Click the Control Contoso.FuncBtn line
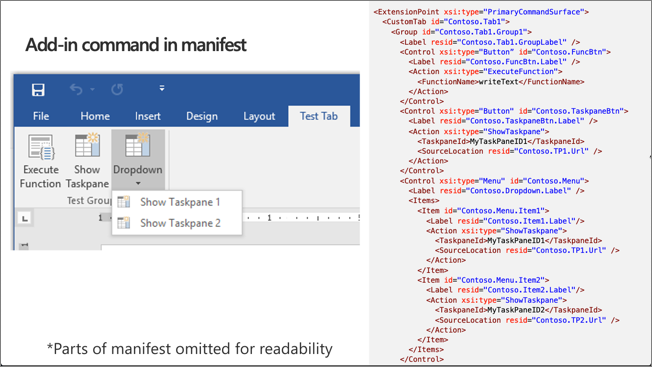652x367 pixels. [505, 52]
